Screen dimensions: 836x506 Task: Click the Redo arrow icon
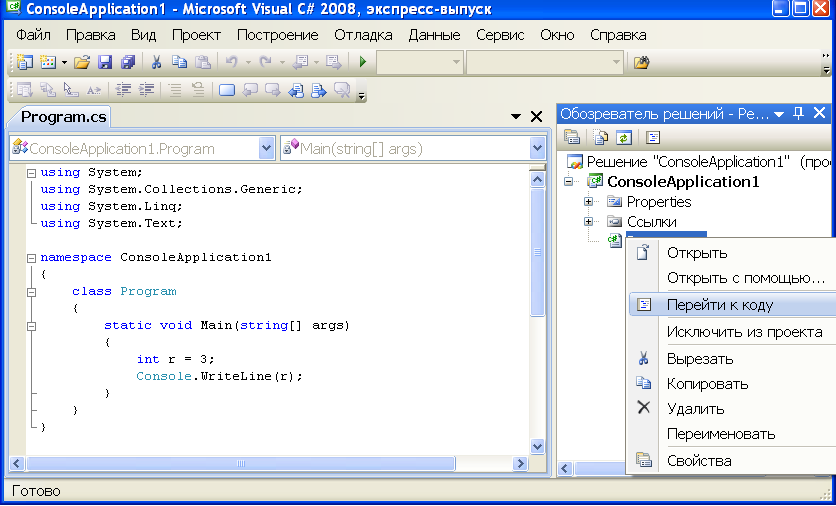(x=266, y=62)
